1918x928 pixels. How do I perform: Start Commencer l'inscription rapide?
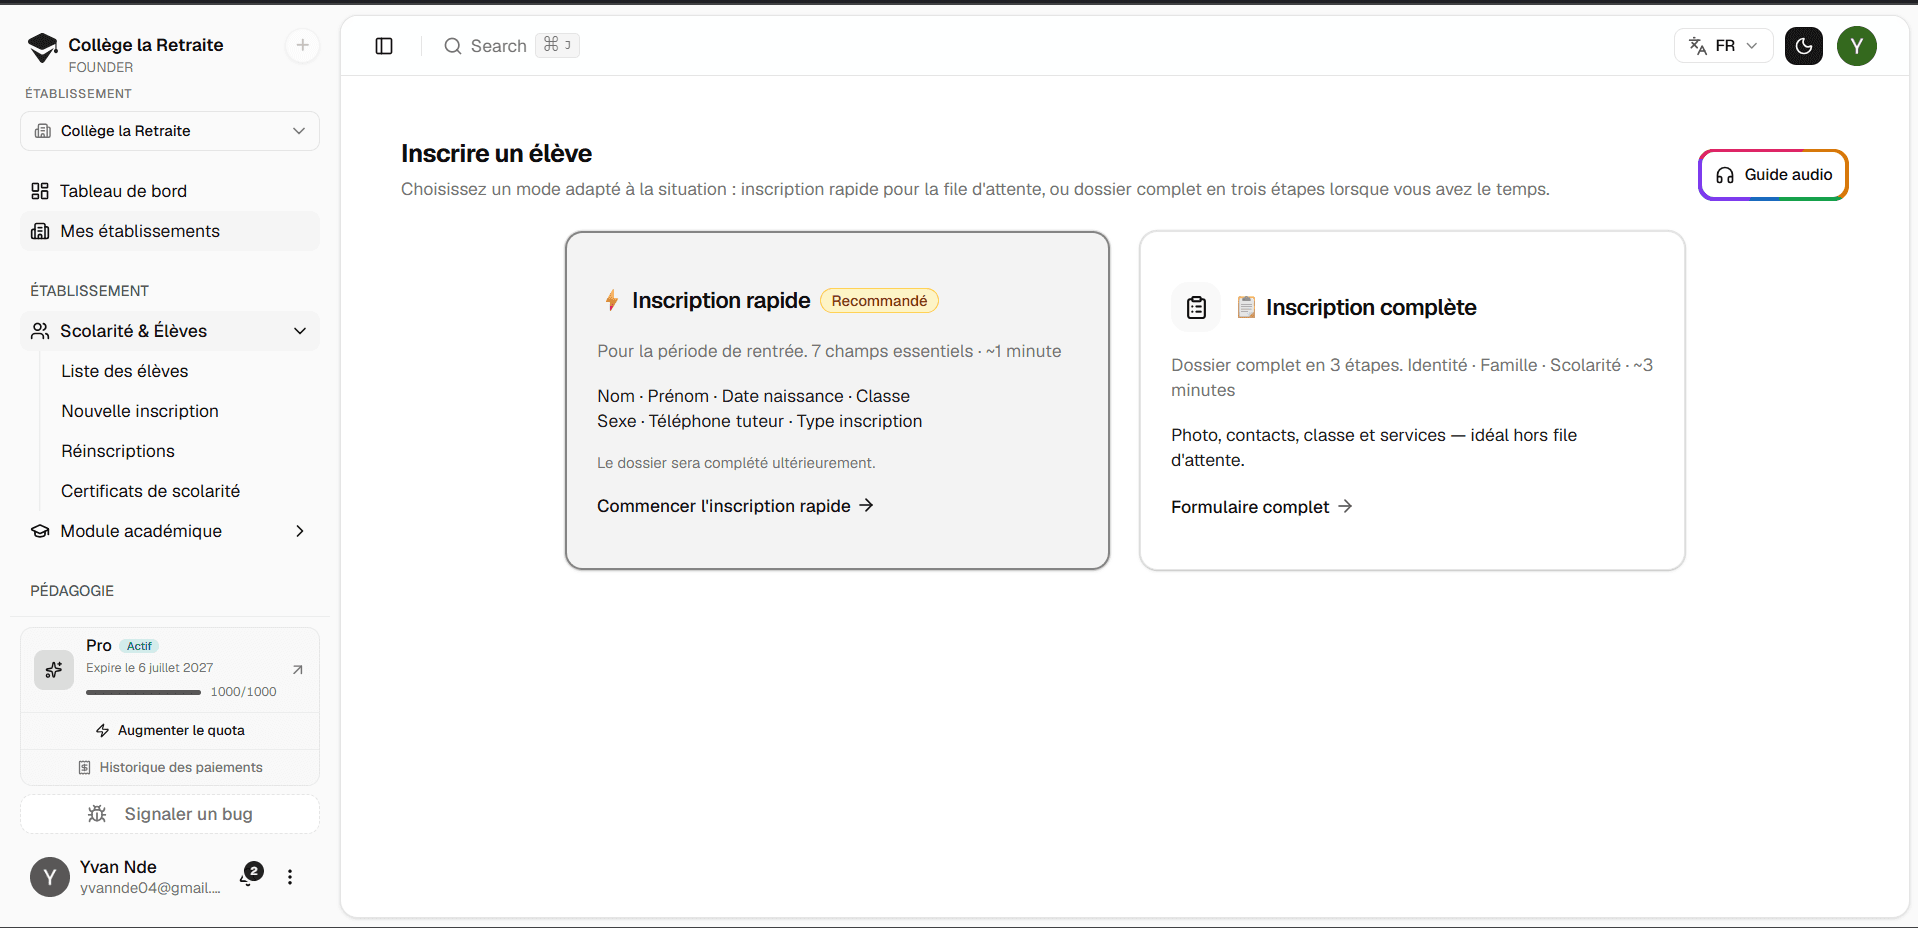pos(735,506)
